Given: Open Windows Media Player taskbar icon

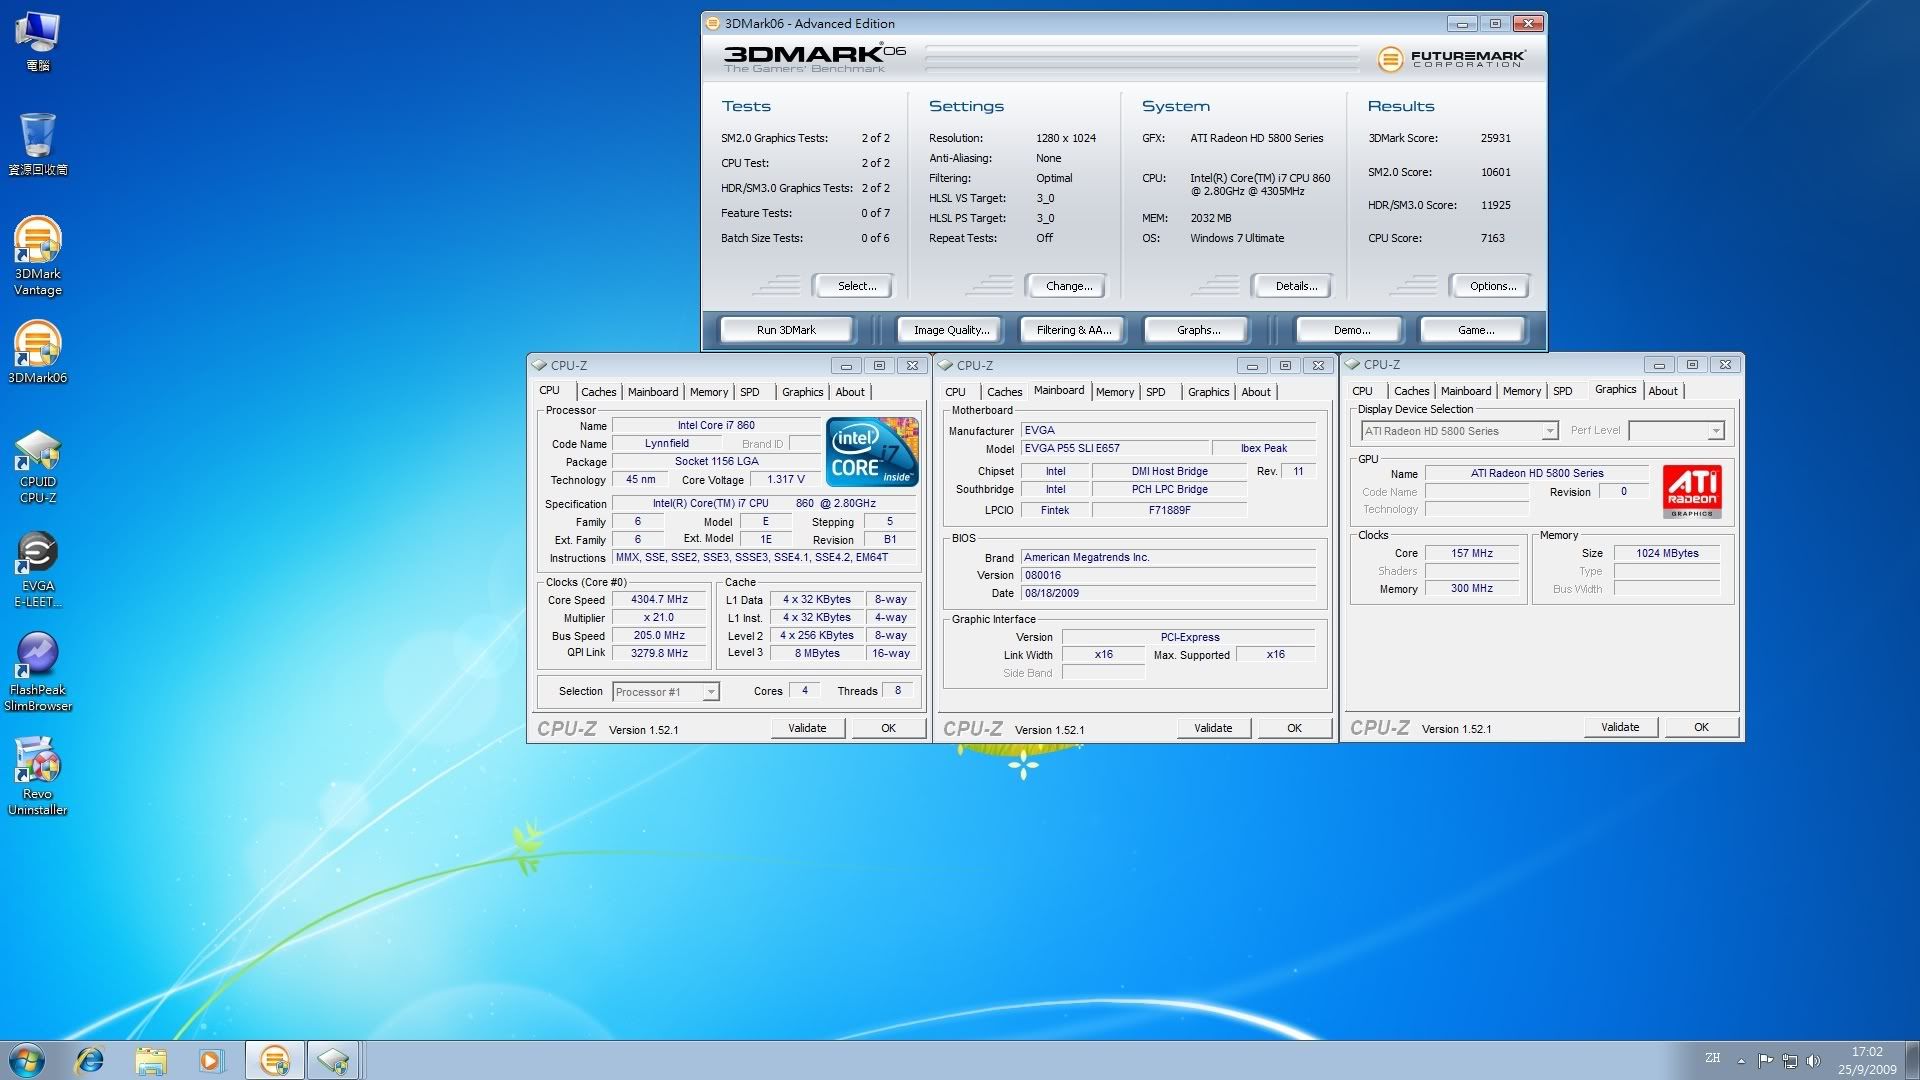Looking at the screenshot, I should [211, 1059].
